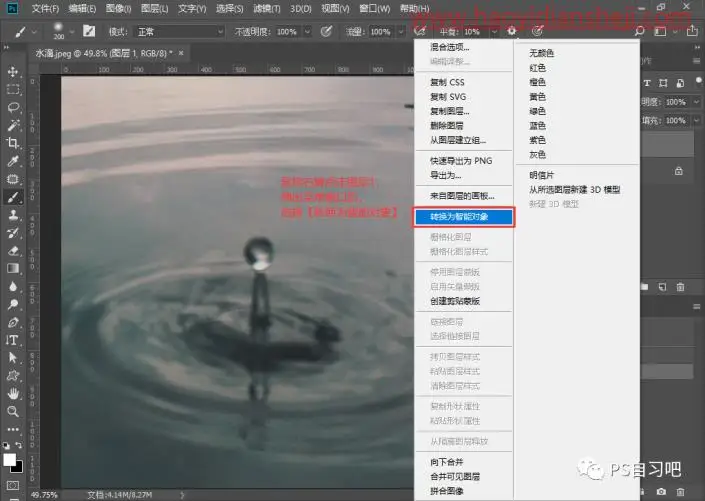The height and width of the screenshot is (501, 705).
Task: Select the Custom Shape tool
Action: 13,376
